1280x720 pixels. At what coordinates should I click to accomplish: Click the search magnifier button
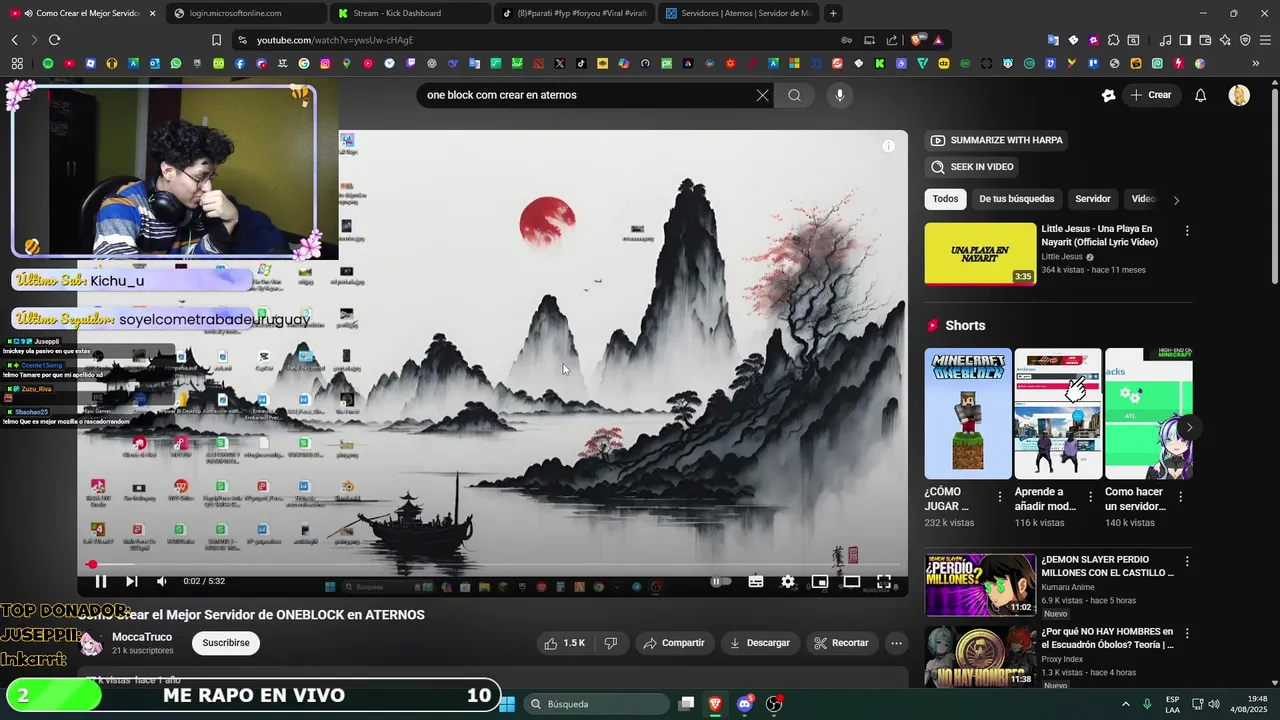(x=794, y=95)
